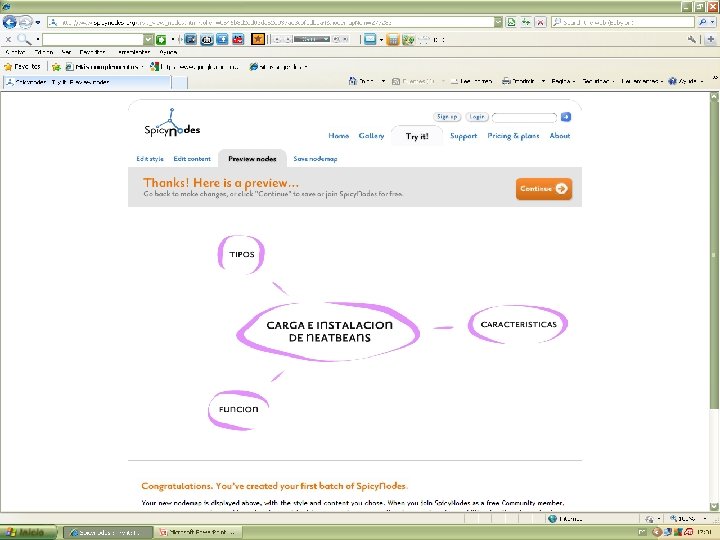Click the FUNCION node

(x=239, y=410)
